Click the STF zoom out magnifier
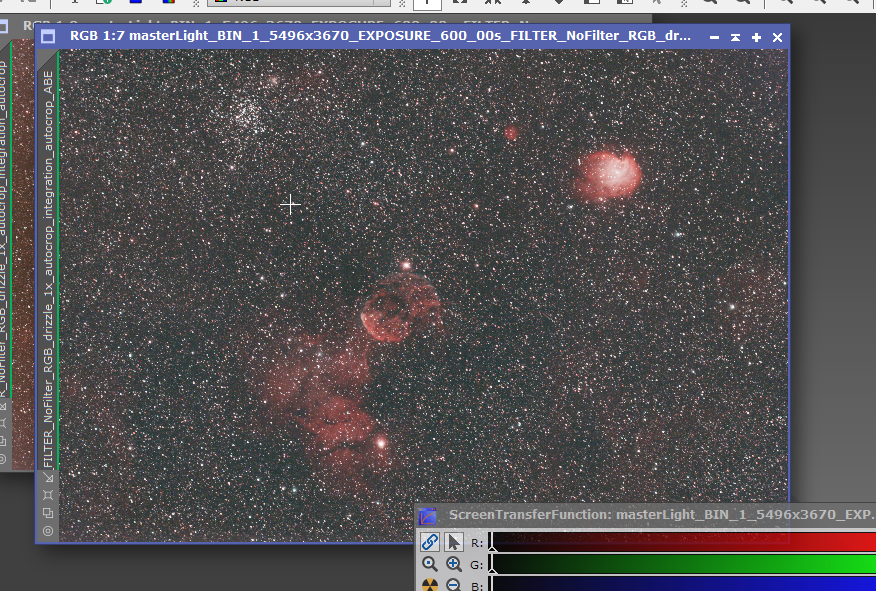The width and height of the screenshot is (876, 591). coord(454,585)
